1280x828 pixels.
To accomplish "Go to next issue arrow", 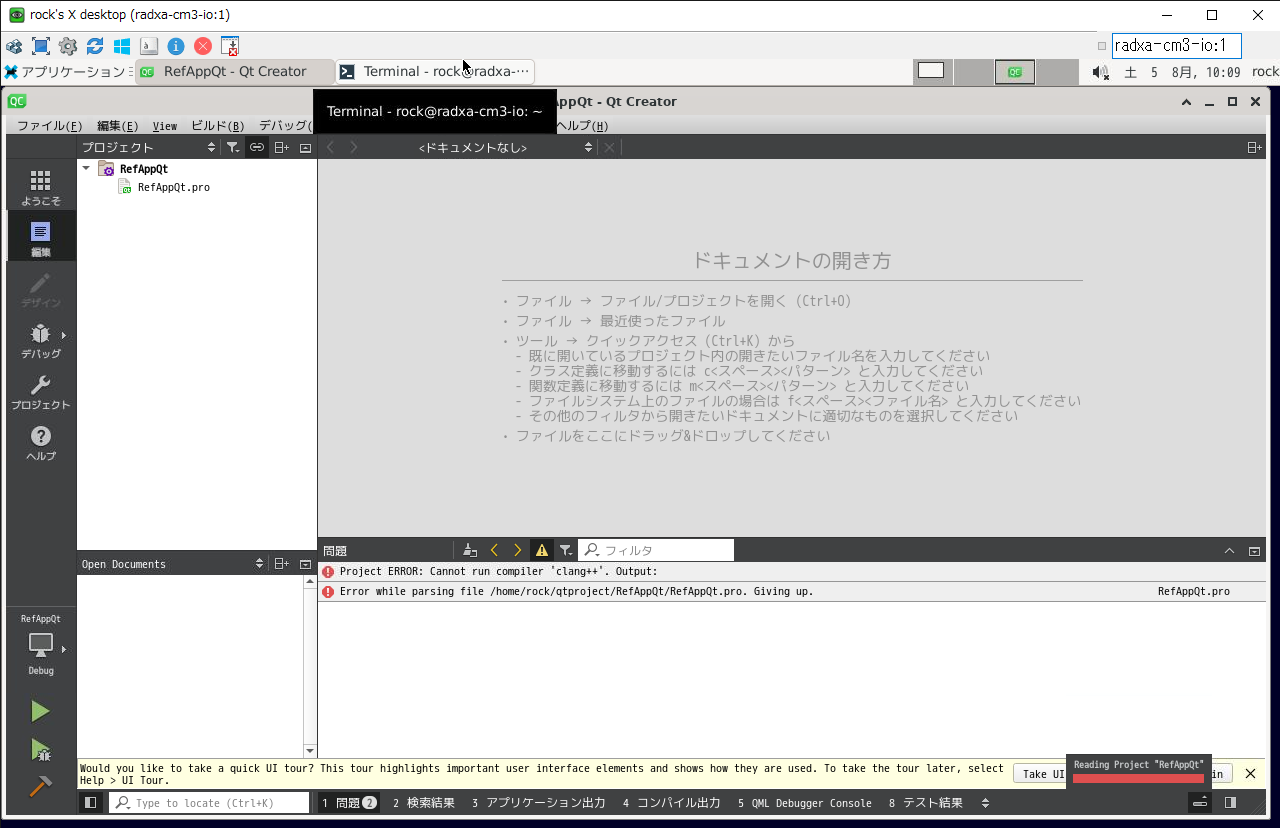I will pos(517,550).
